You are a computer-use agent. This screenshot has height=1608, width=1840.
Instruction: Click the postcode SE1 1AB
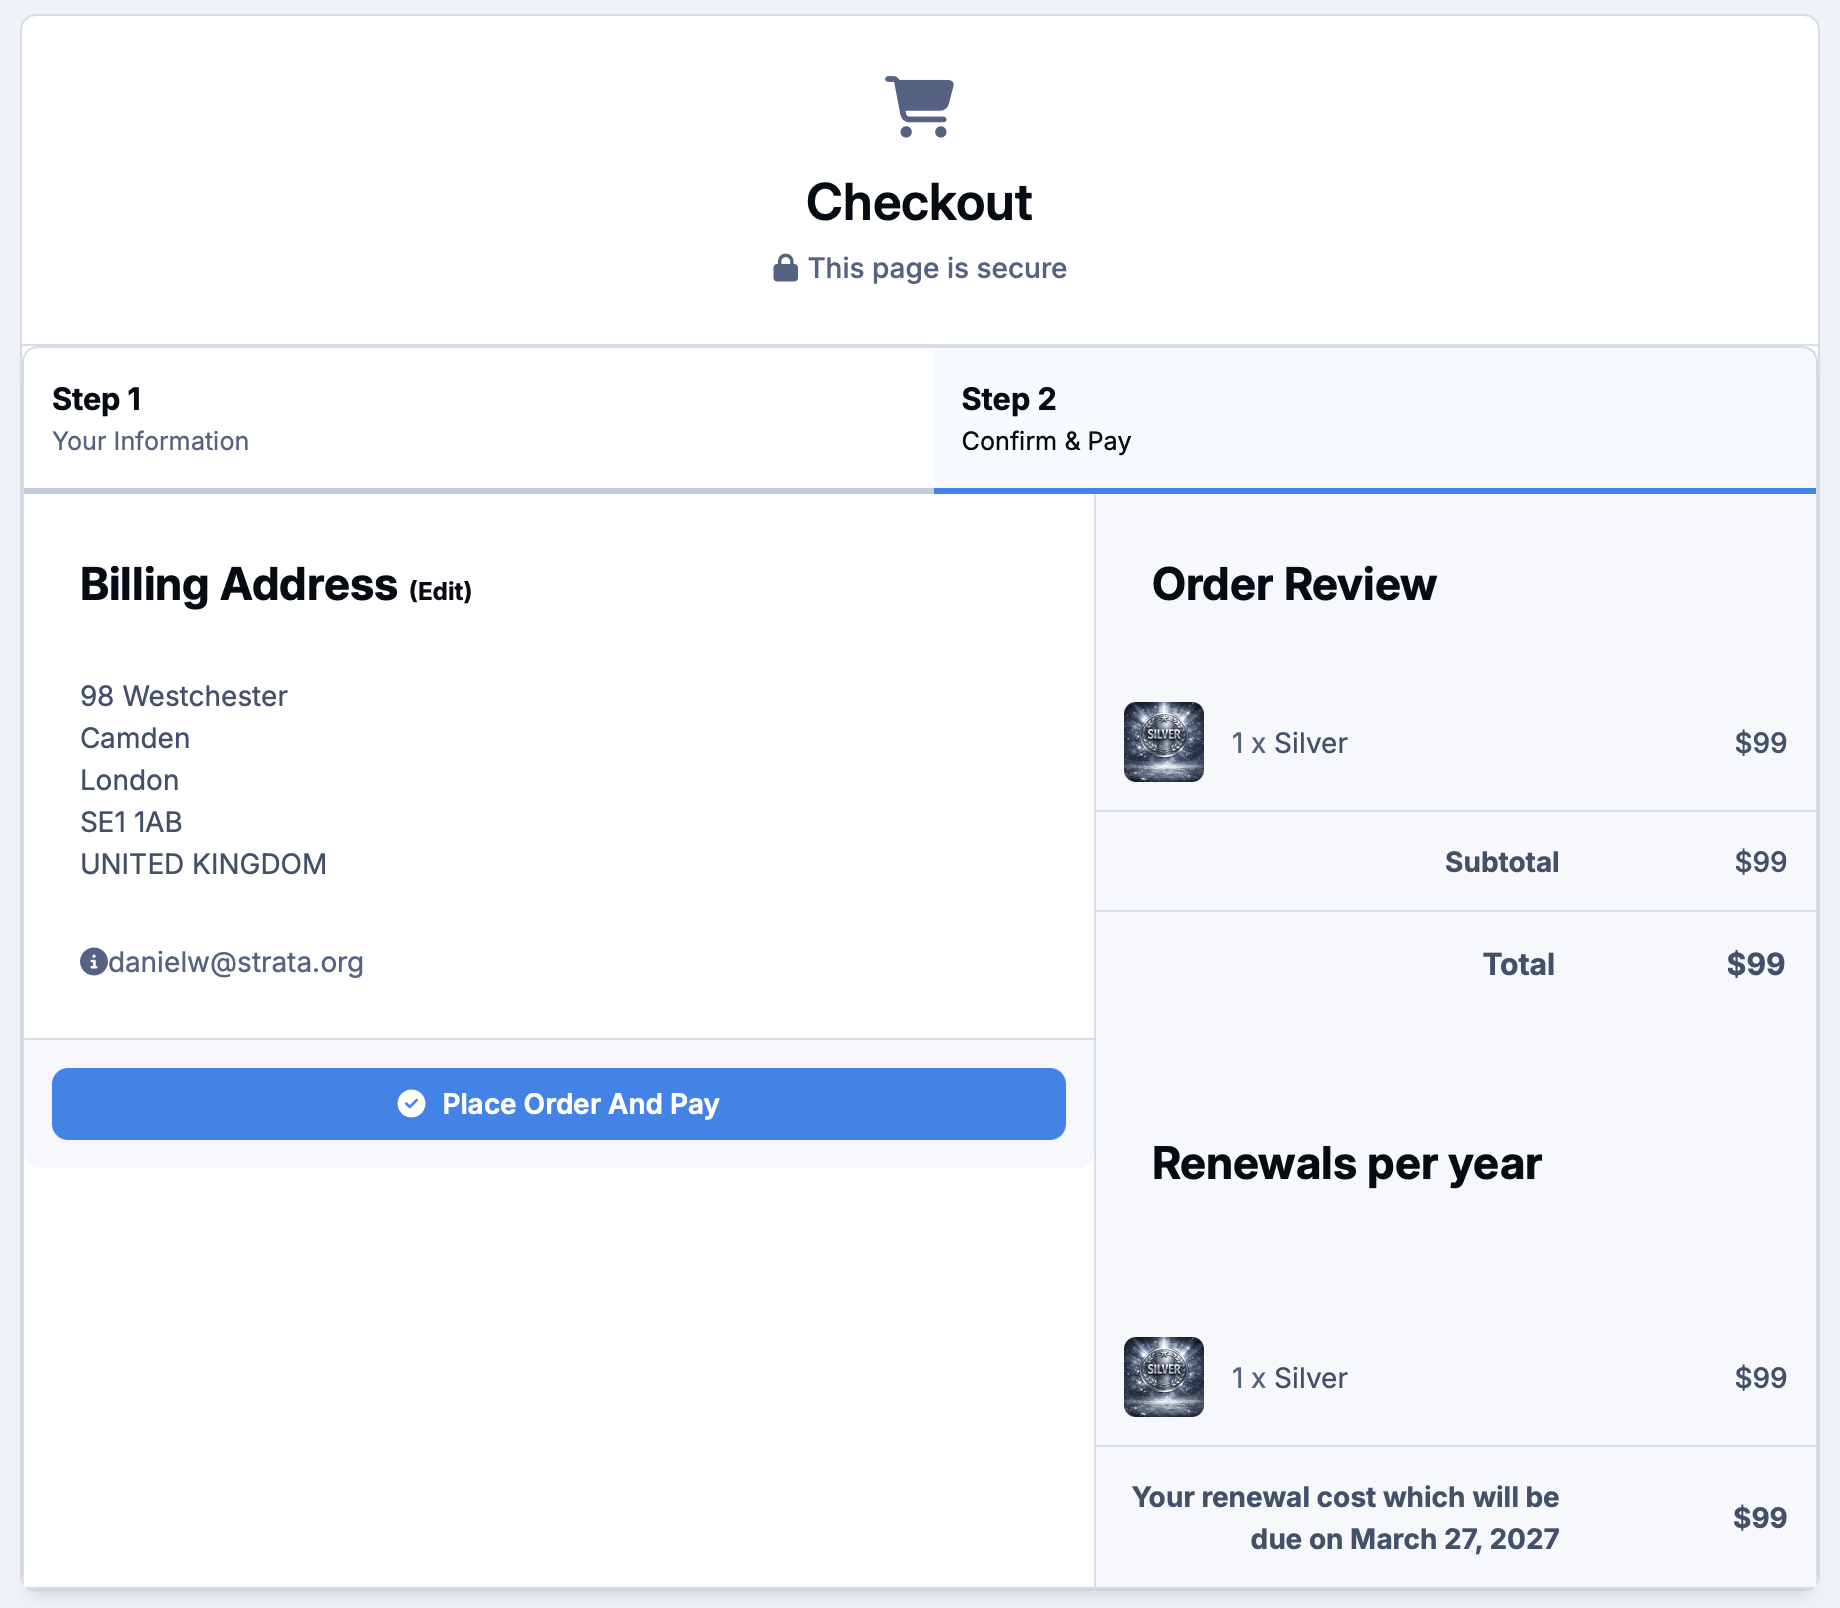pyautogui.click(x=131, y=822)
